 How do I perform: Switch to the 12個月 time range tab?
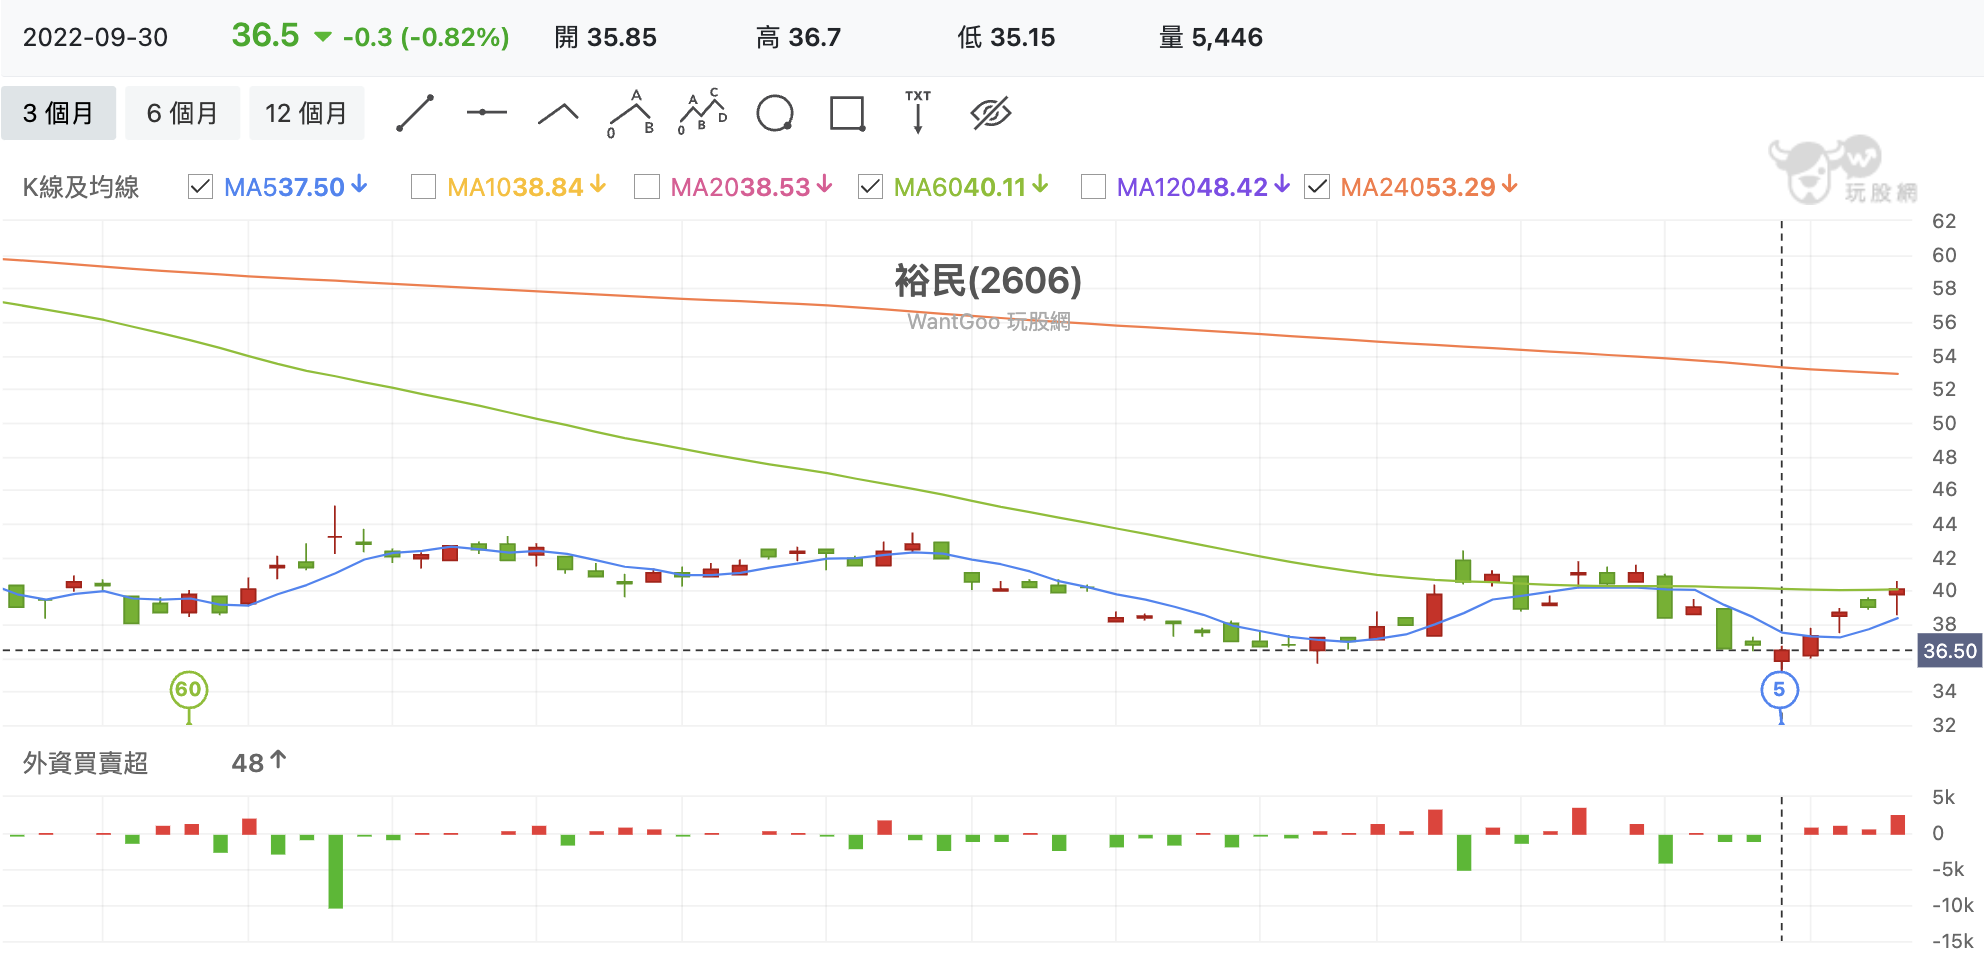(307, 113)
